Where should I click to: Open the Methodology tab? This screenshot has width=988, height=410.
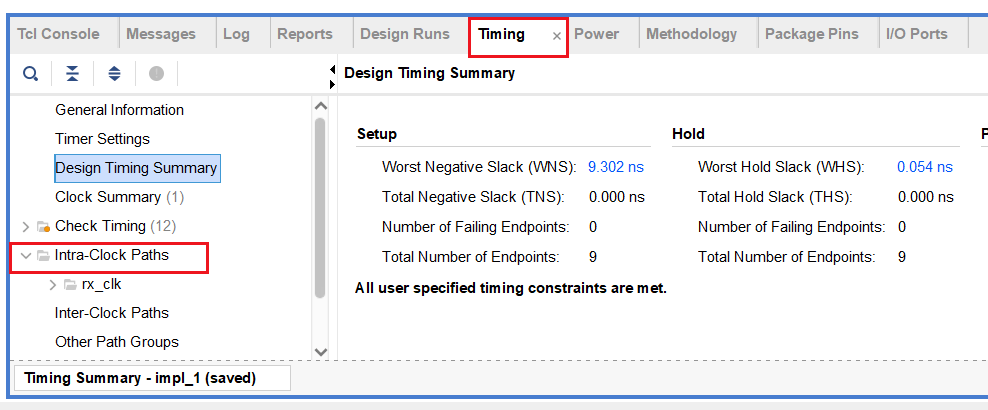691,34
